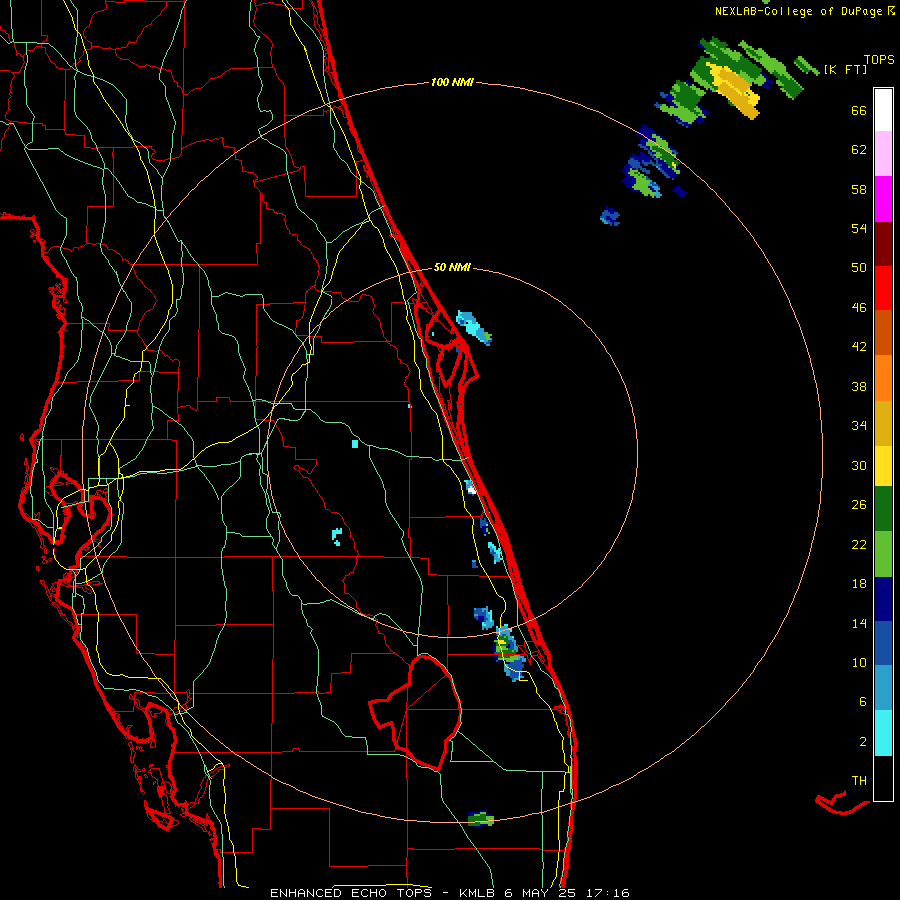The image size is (900, 900).
Task: Click the 62 legend value
Action: click(859, 149)
